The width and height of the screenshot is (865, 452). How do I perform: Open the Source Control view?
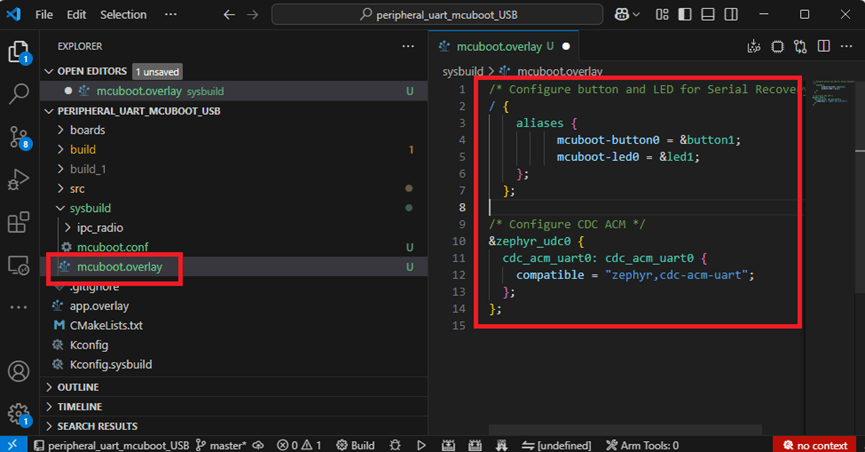[x=18, y=137]
